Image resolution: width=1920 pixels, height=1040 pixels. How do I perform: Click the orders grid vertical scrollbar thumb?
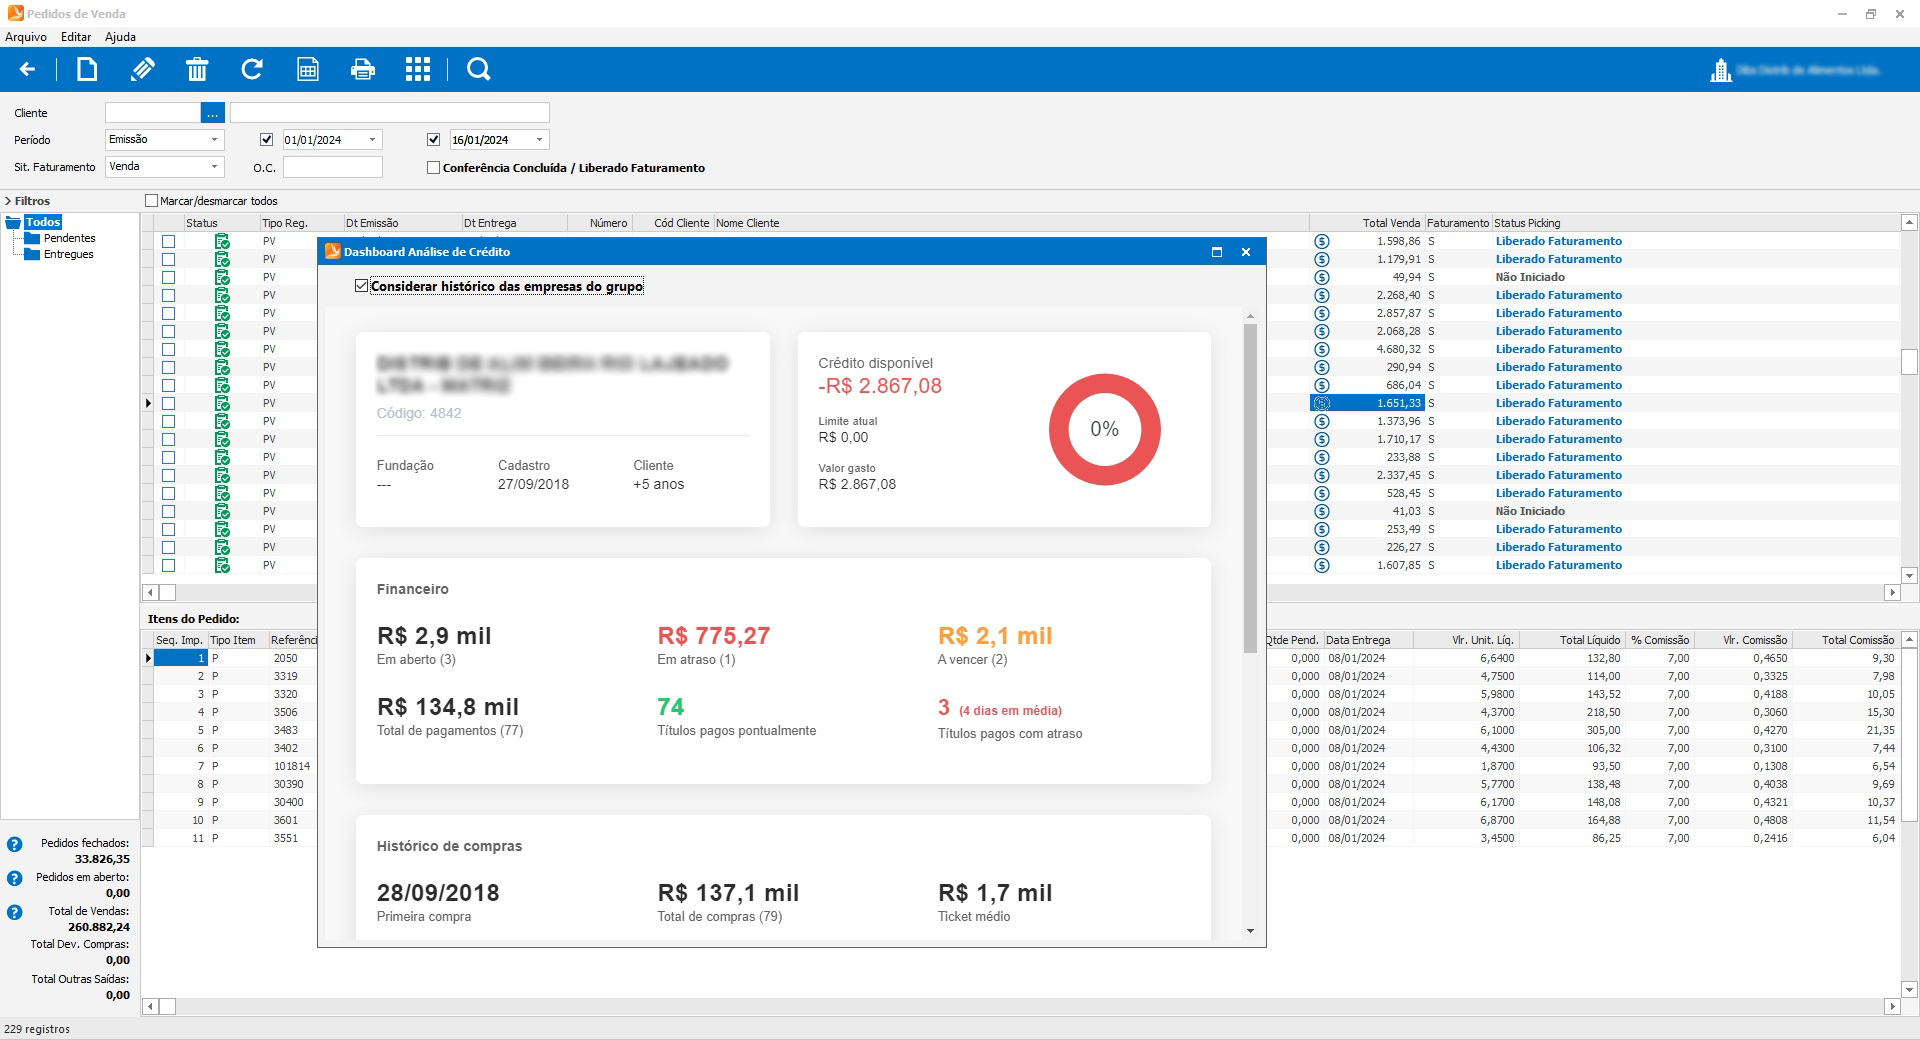1909,361
